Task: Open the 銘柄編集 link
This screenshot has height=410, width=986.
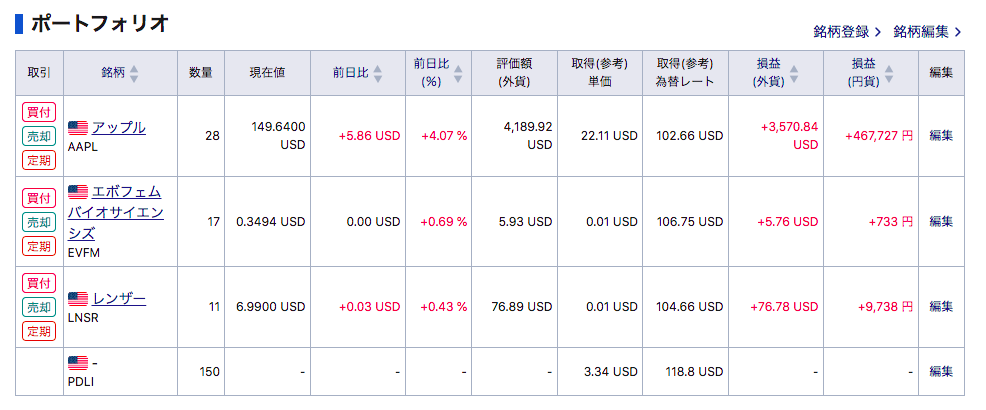Action: [x=927, y=31]
